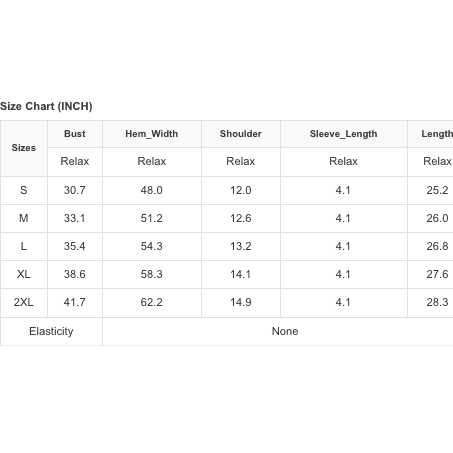Screen dimensions: 453x453
Task: Click the Length column header
Action: (x=437, y=134)
